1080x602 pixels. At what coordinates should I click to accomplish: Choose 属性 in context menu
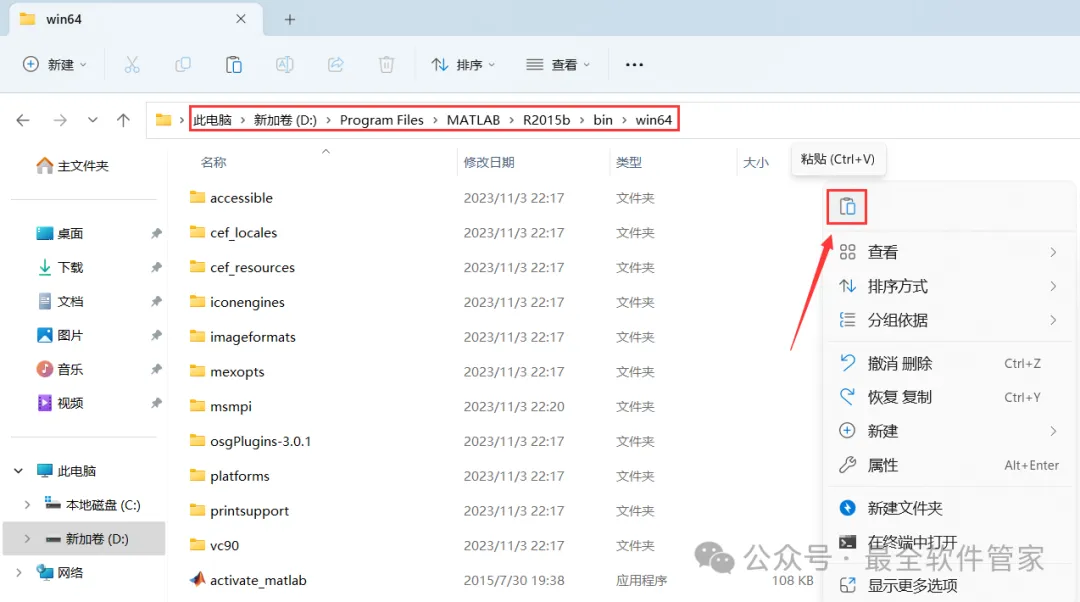click(x=948, y=466)
